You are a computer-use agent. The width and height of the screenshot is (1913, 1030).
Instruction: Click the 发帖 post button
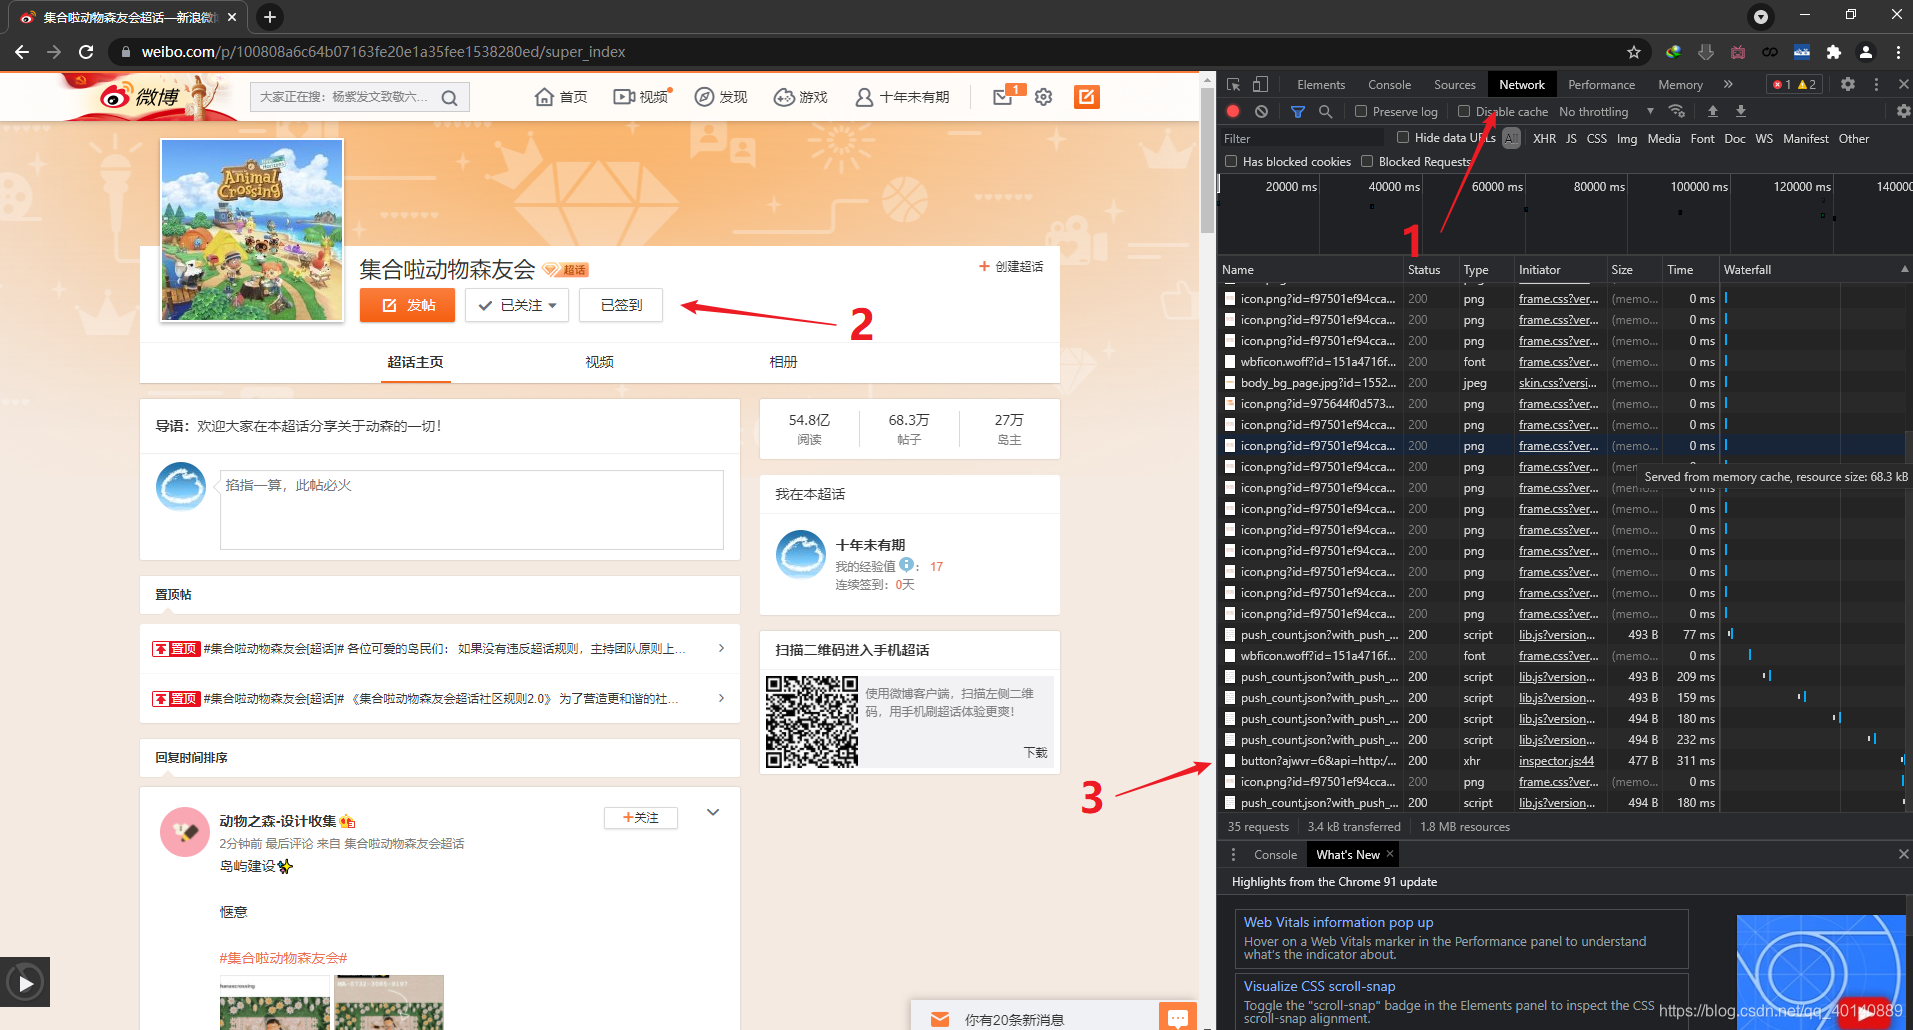click(407, 305)
